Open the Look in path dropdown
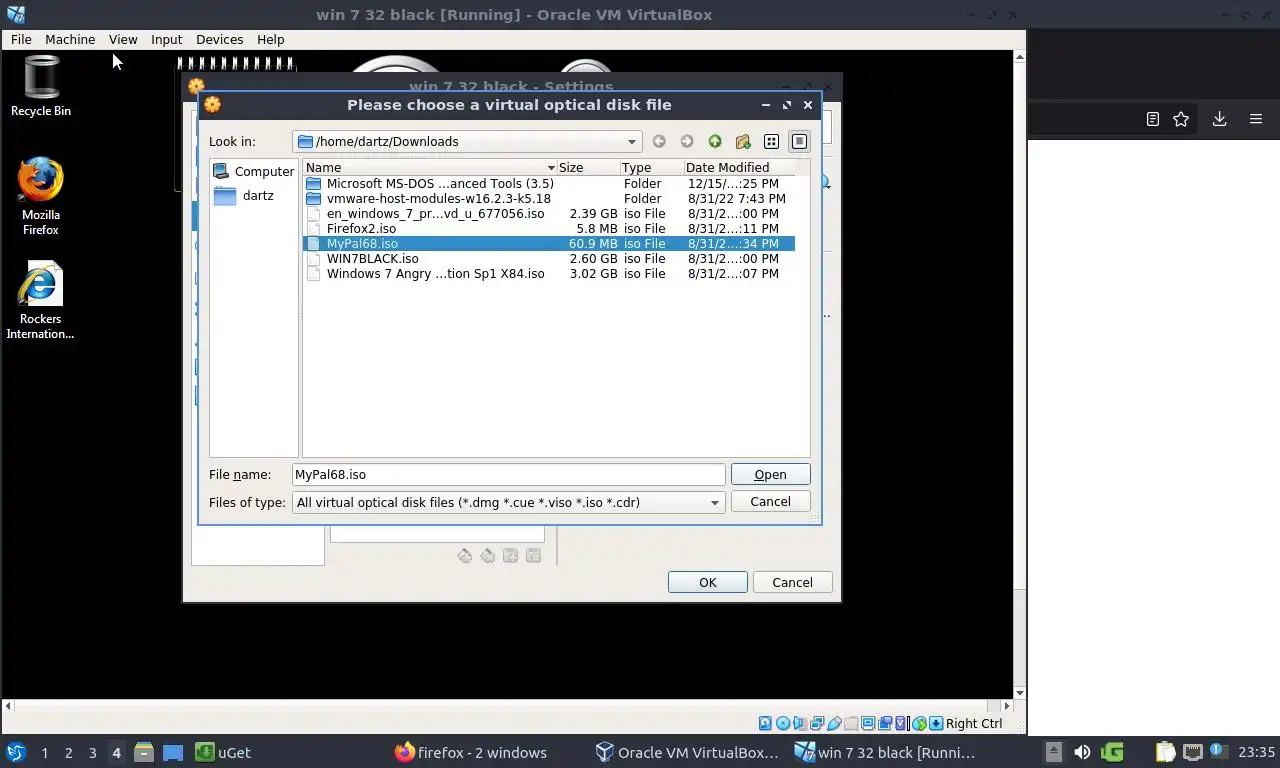 coord(467,142)
